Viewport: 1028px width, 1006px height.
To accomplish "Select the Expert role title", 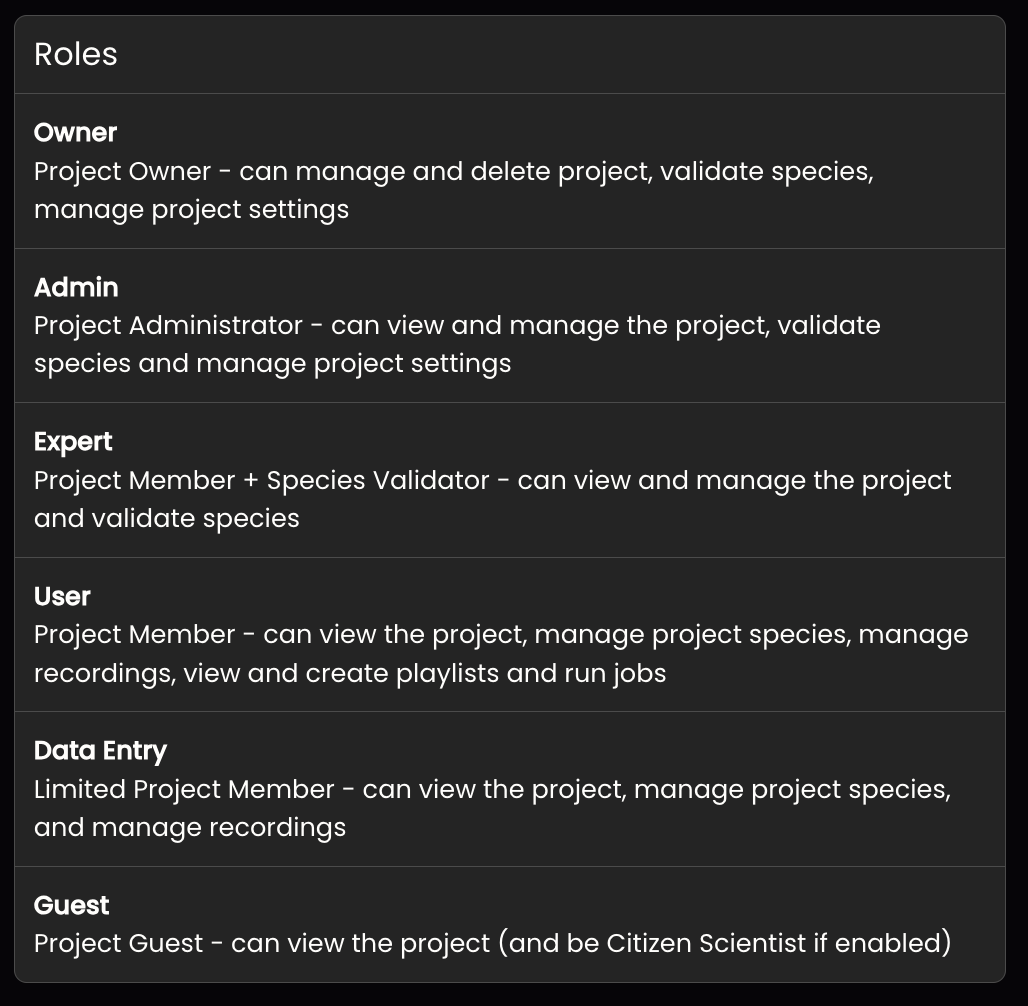I will [73, 442].
